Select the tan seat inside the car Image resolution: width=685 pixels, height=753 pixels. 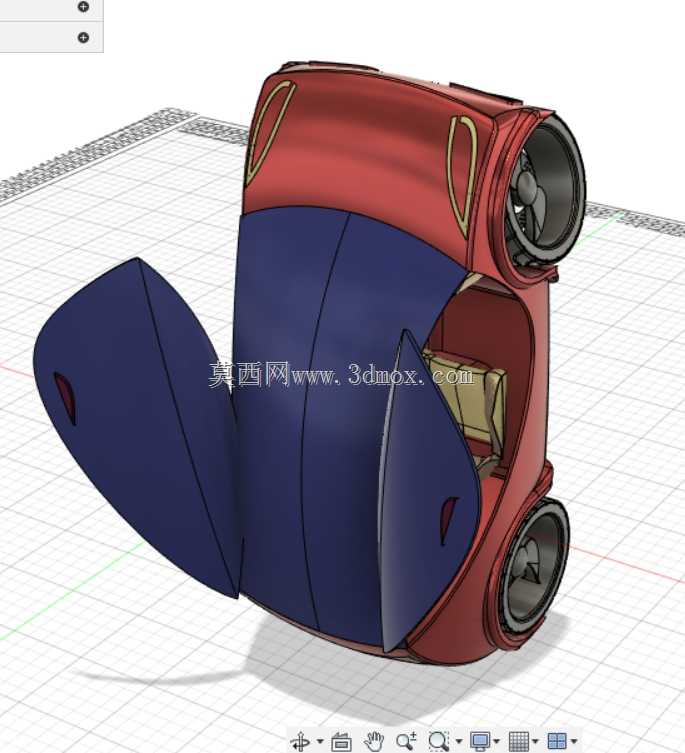471,403
